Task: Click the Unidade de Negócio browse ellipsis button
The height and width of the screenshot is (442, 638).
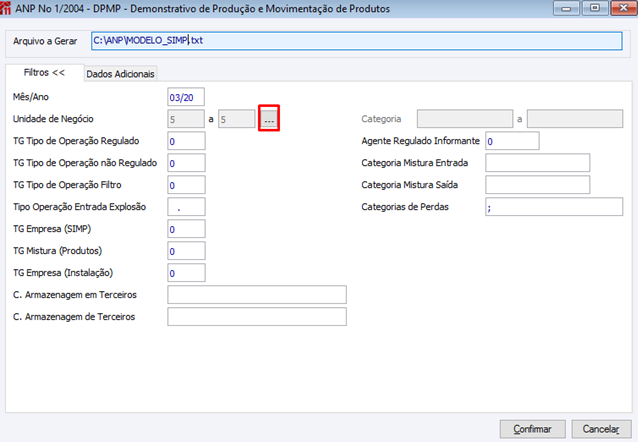Action: (x=269, y=119)
